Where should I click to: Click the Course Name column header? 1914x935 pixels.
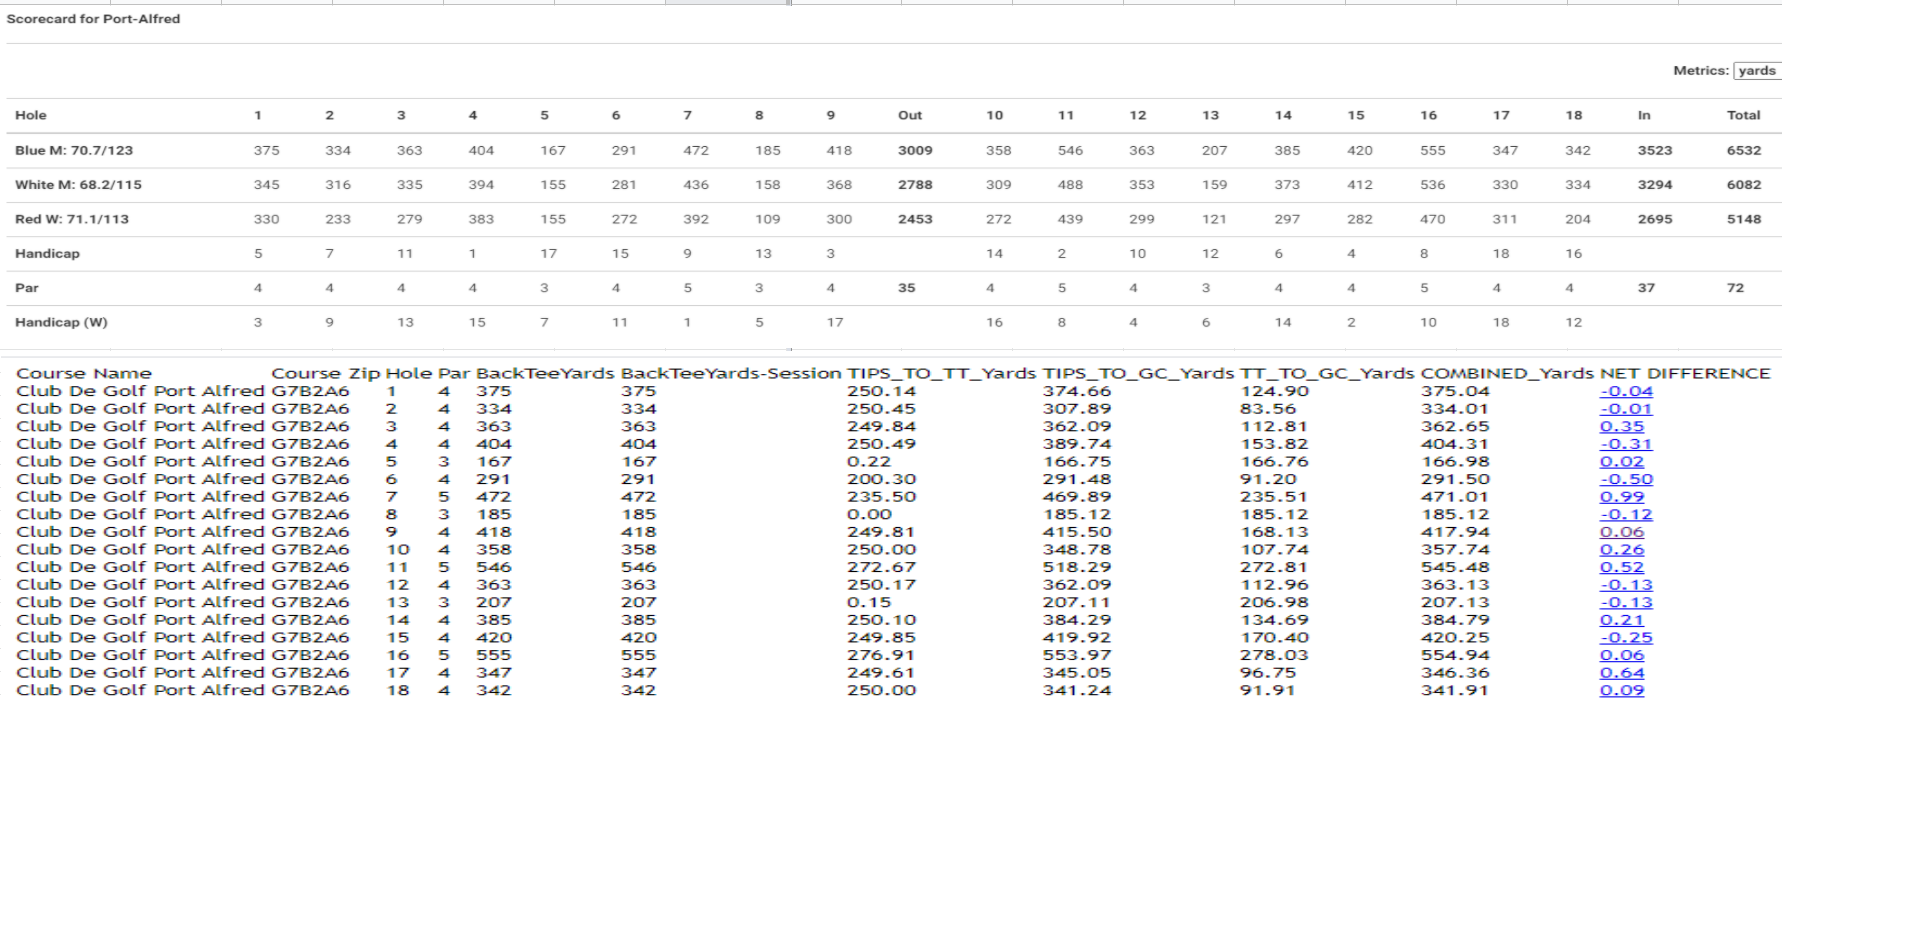pos(84,374)
